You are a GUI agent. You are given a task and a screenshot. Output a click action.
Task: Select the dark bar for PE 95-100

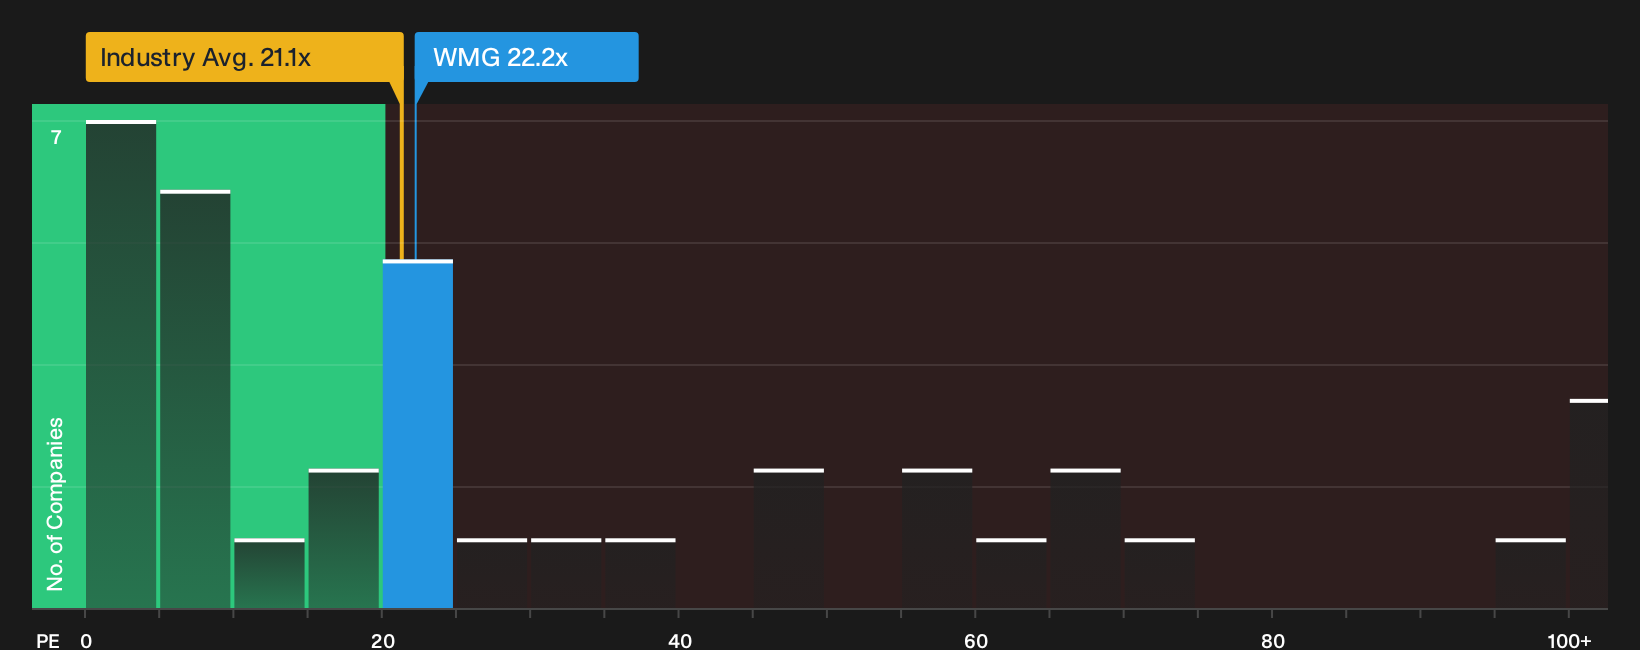pyautogui.click(x=1531, y=574)
